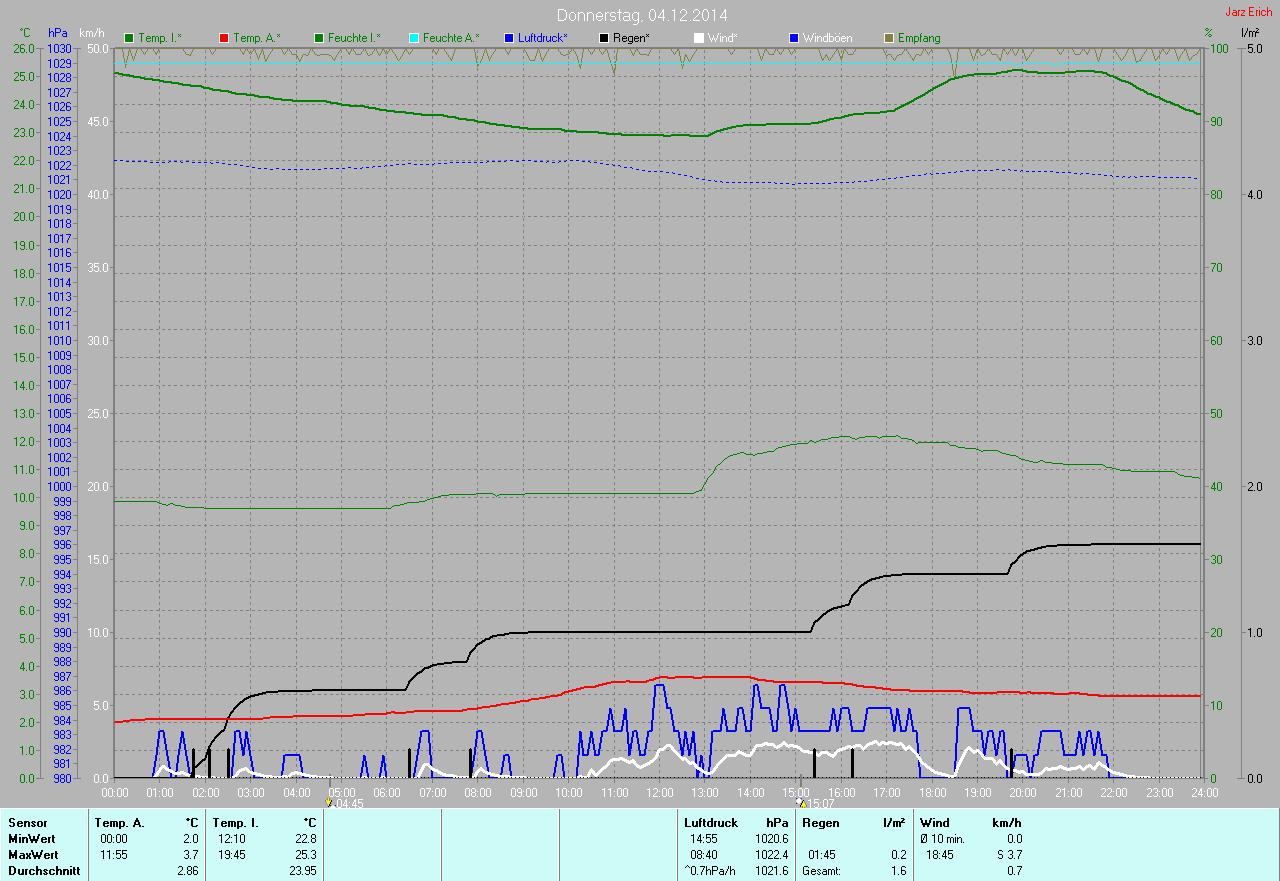
Task: Click the Luftdruck column header in table
Action: 710,823
